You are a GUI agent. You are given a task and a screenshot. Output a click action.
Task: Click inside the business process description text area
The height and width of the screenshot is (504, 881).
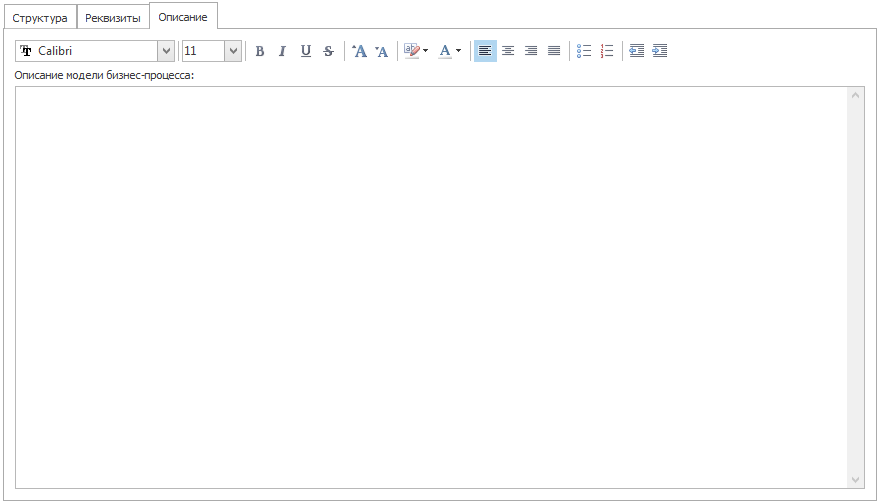pyautogui.click(x=431, y=287)
